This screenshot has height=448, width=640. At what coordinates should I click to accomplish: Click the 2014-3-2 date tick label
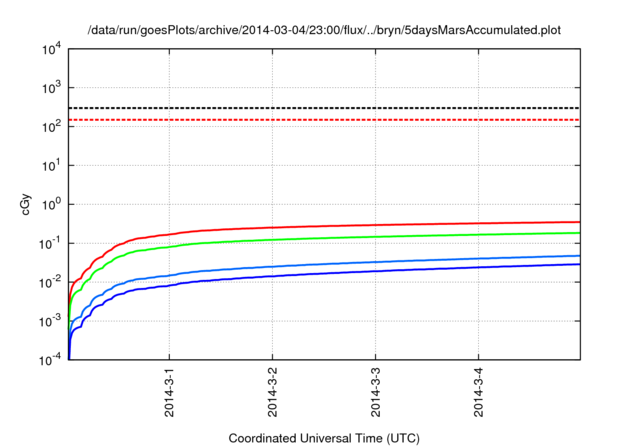[x=273, y=392]
